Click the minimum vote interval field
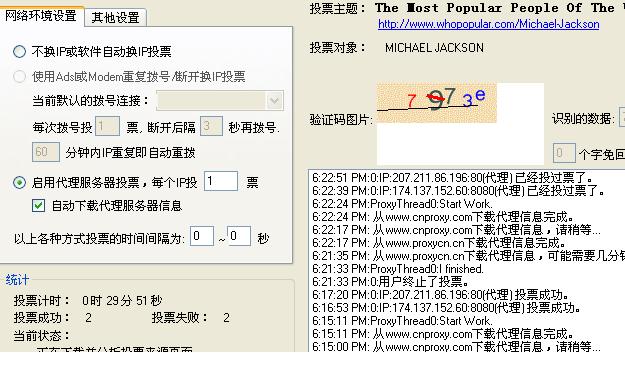625x384 pixels. (x=202, y=236)
